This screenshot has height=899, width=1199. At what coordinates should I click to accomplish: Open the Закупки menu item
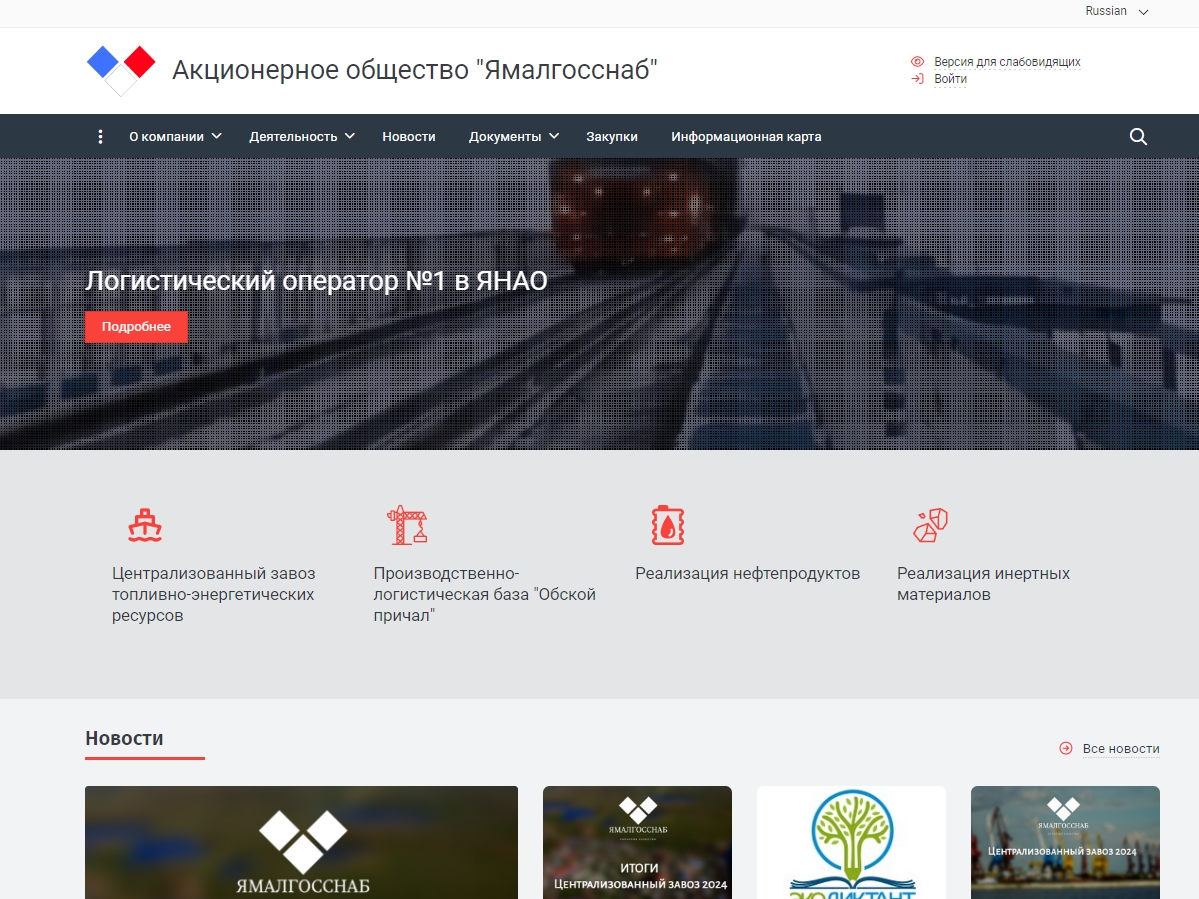(612, 137)
